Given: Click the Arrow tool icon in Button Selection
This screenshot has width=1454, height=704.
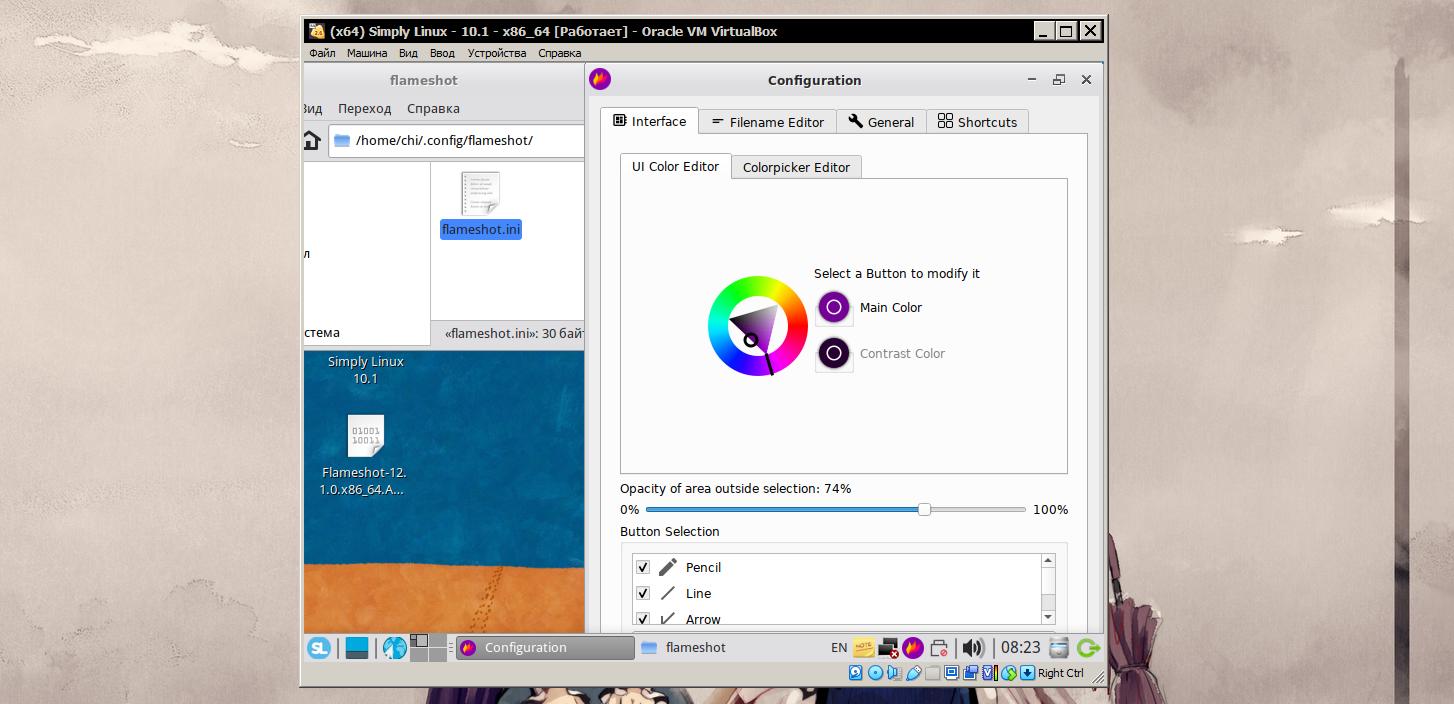Looking at the screenshot, I should click(668, 619).
